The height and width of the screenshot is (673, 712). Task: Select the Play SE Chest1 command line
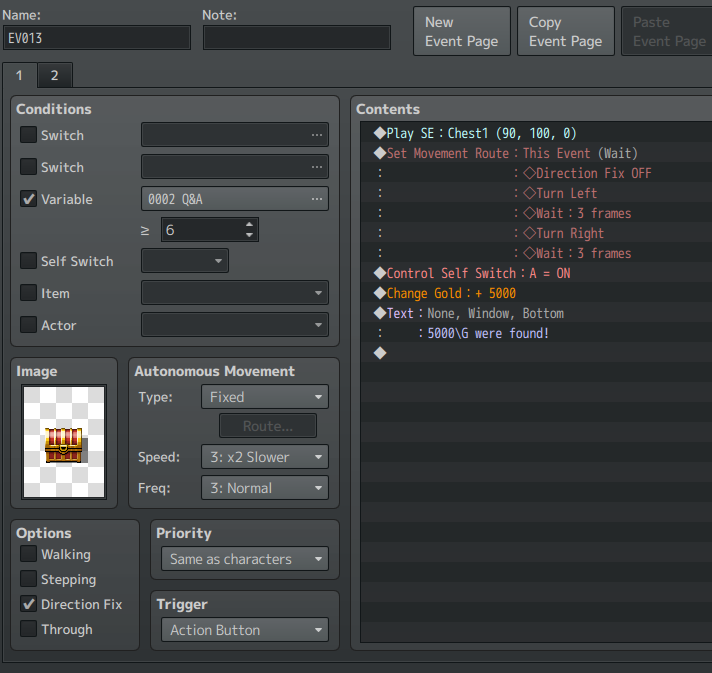tap(536, 133)
